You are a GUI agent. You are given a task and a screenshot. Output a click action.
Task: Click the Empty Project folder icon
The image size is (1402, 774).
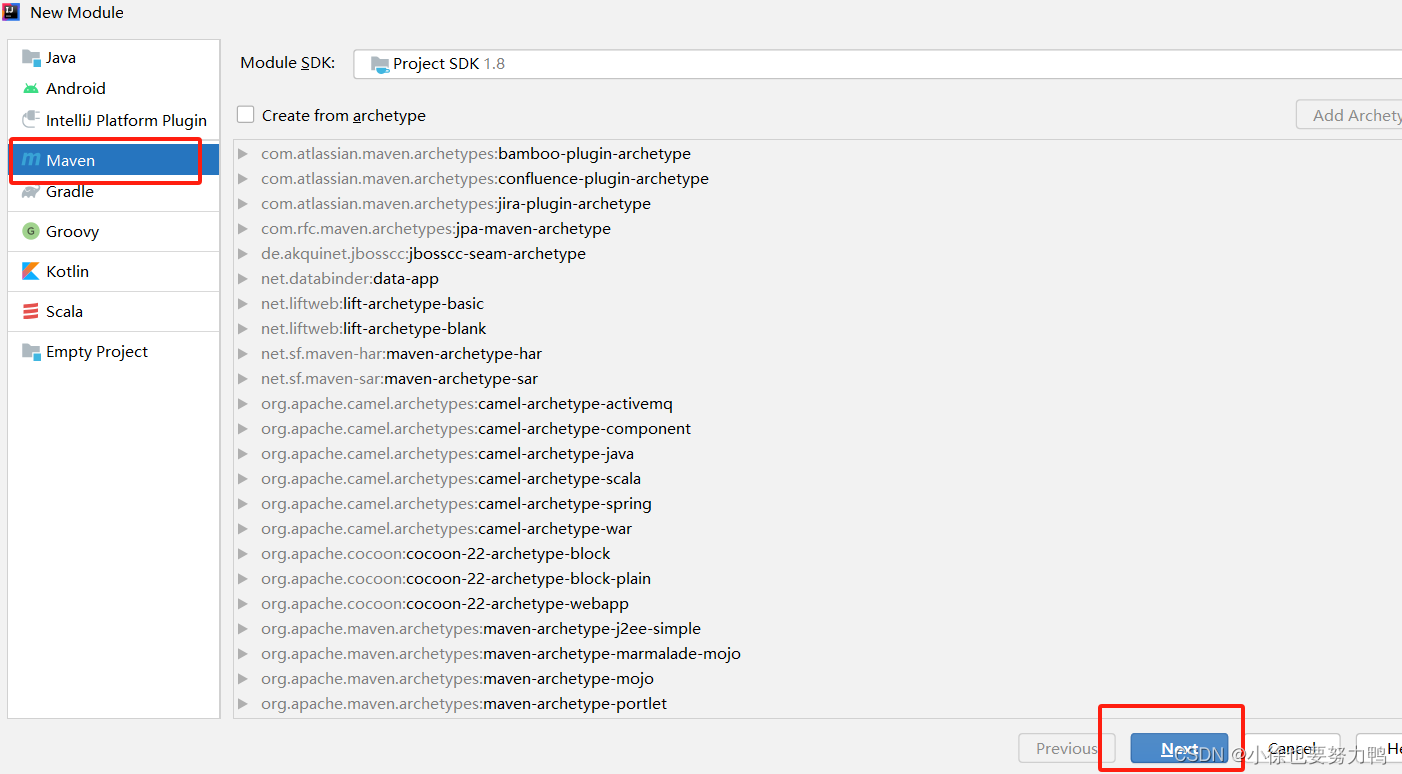pos(31,351)
